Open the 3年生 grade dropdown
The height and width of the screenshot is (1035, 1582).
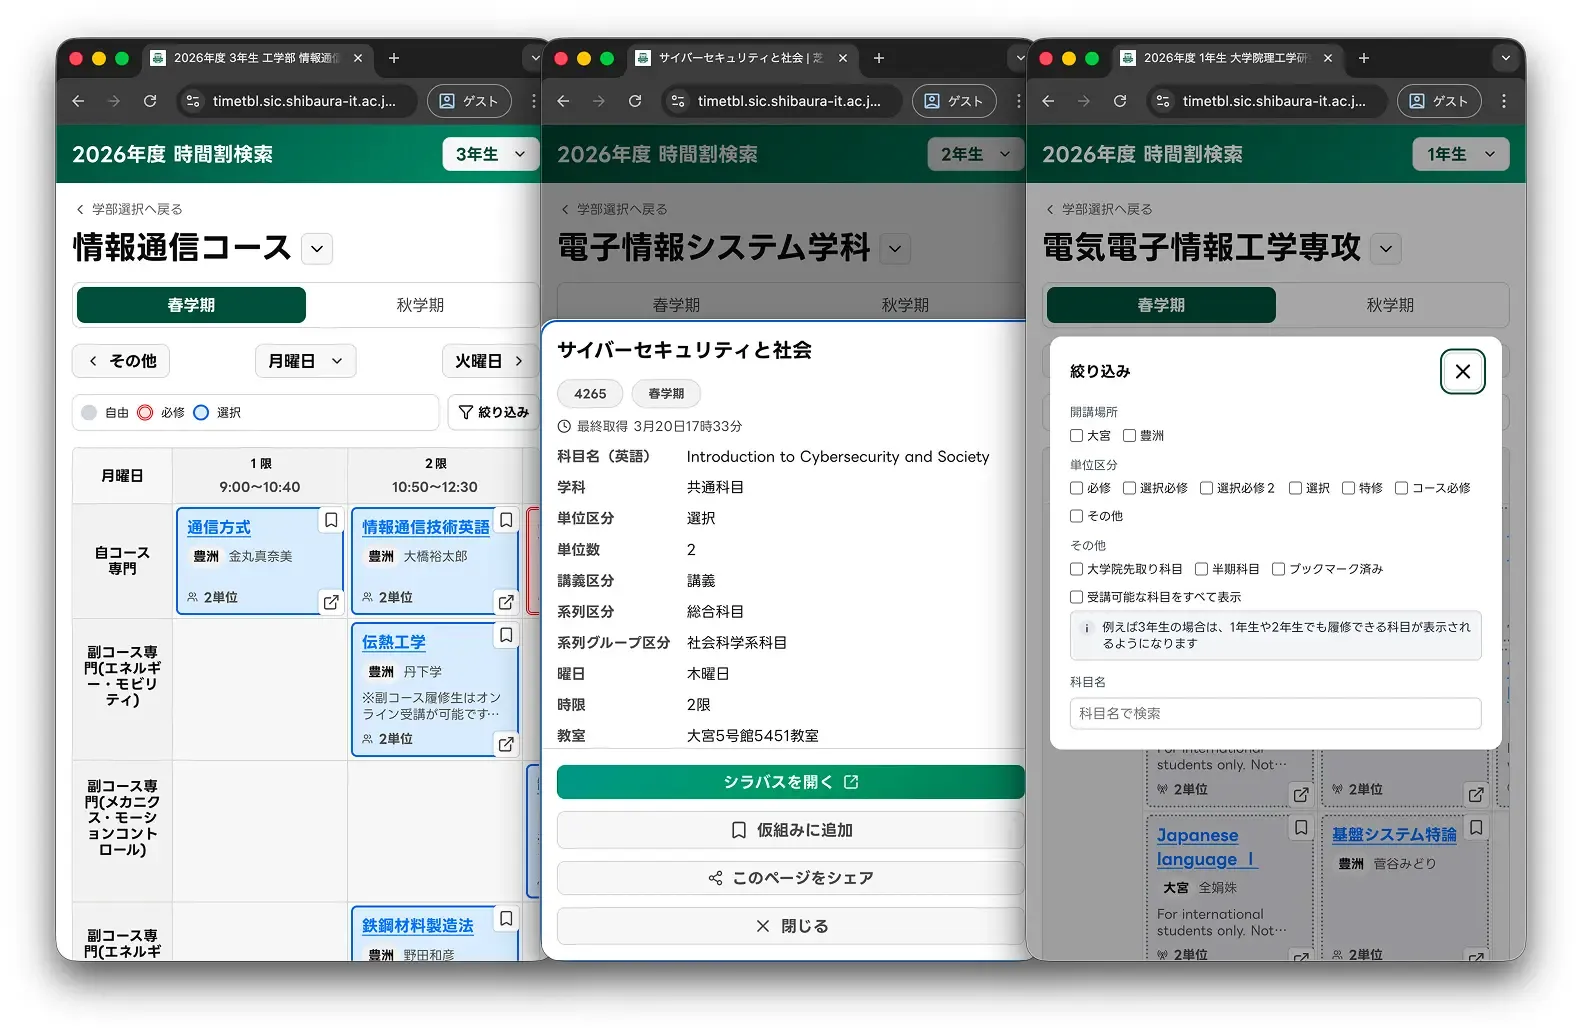[x=490, y=154]
